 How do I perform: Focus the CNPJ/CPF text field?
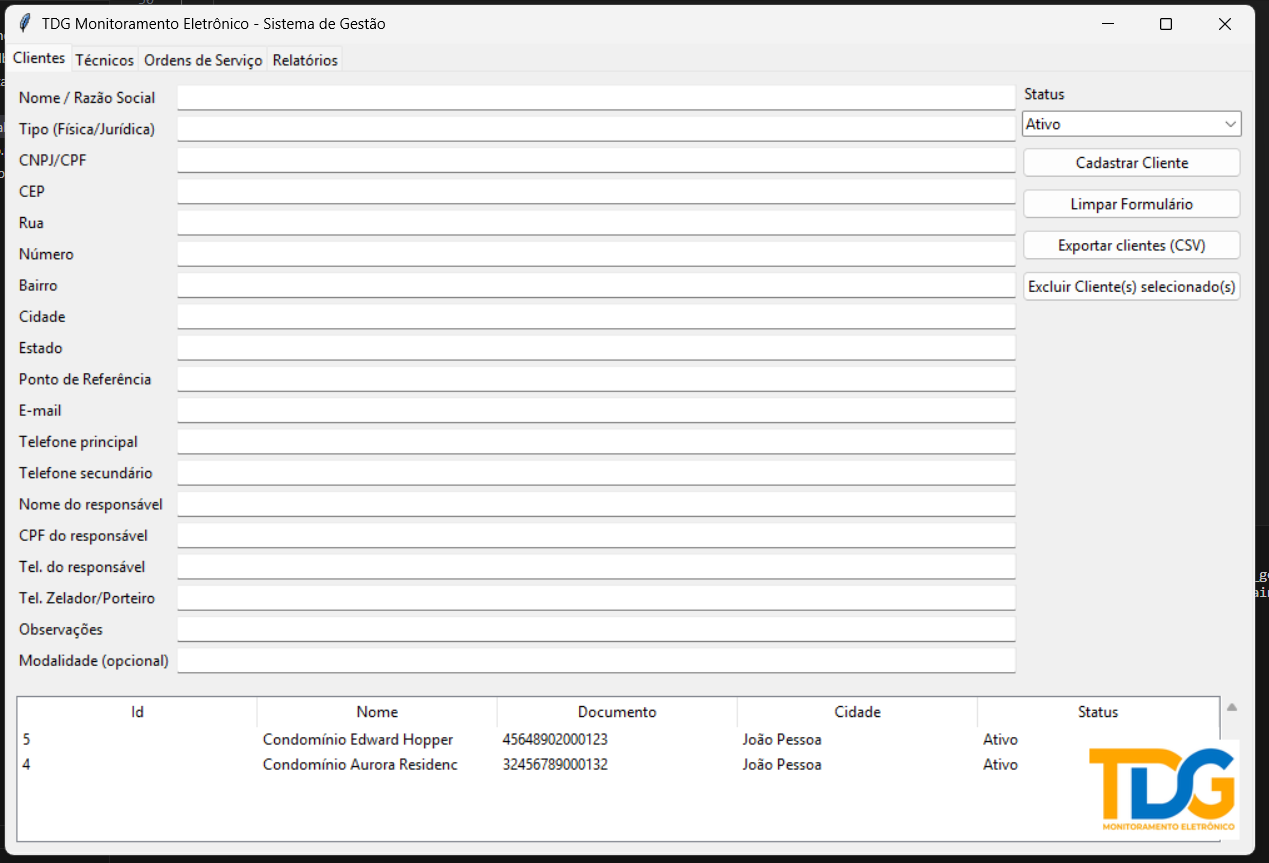pyautogui.click(x=596, y=160)
